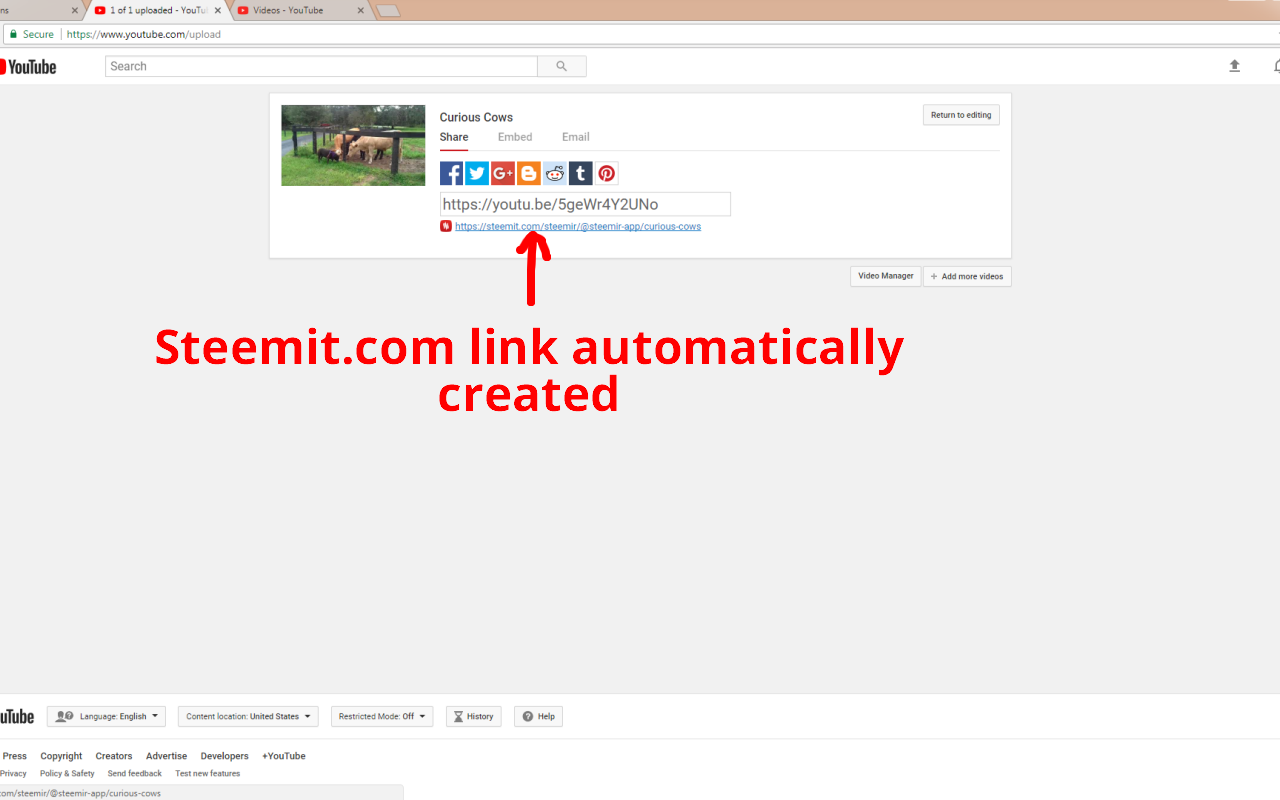
Task: Open the Restricted Mode dropdown
Action: coord(382,716)
